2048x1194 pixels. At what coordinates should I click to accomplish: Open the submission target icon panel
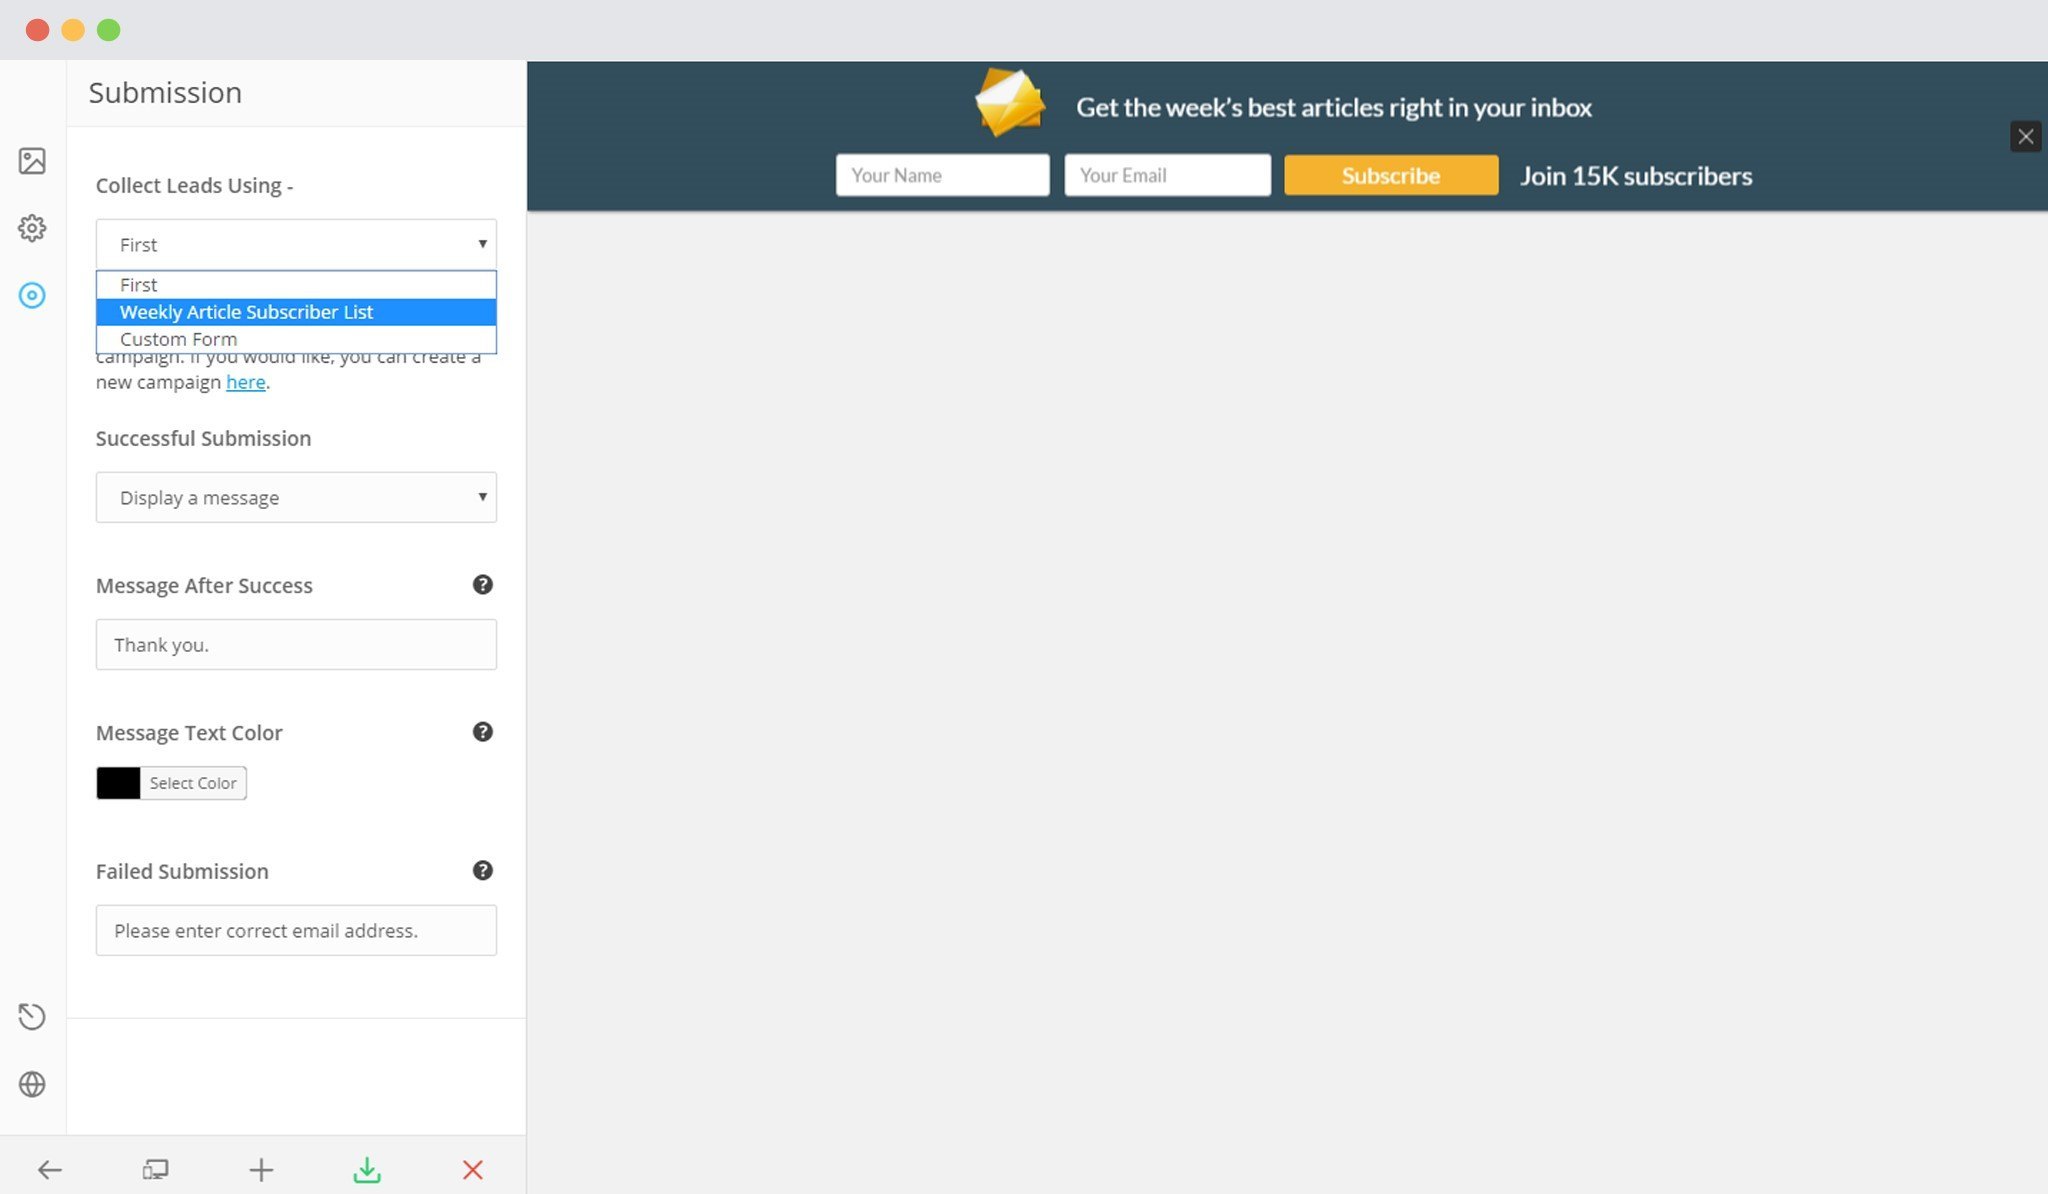coord(32,295)
